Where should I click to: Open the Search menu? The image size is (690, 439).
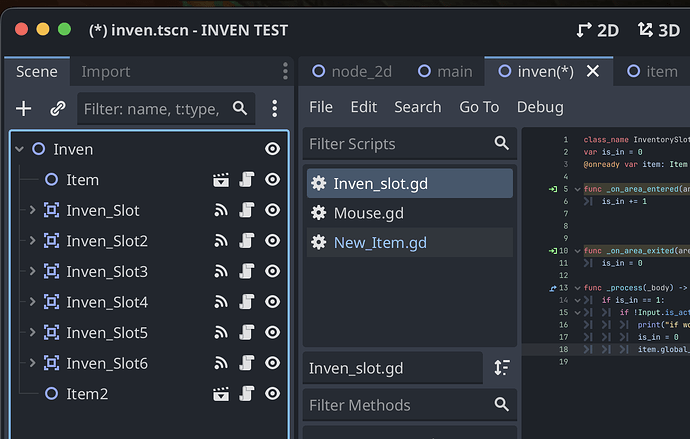(x=418, y=107)
